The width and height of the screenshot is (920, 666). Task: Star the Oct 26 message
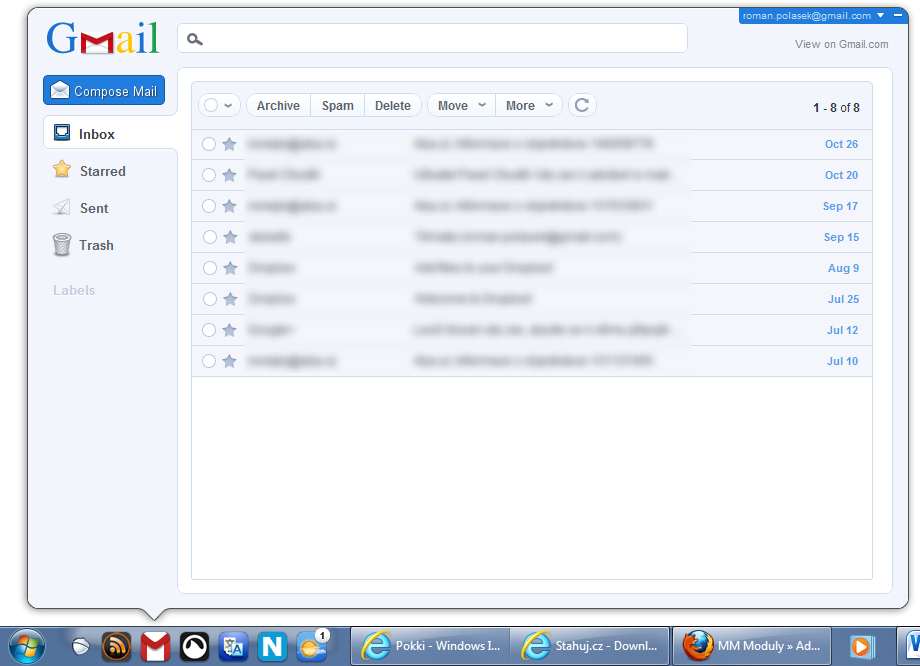tap(229, 144)
